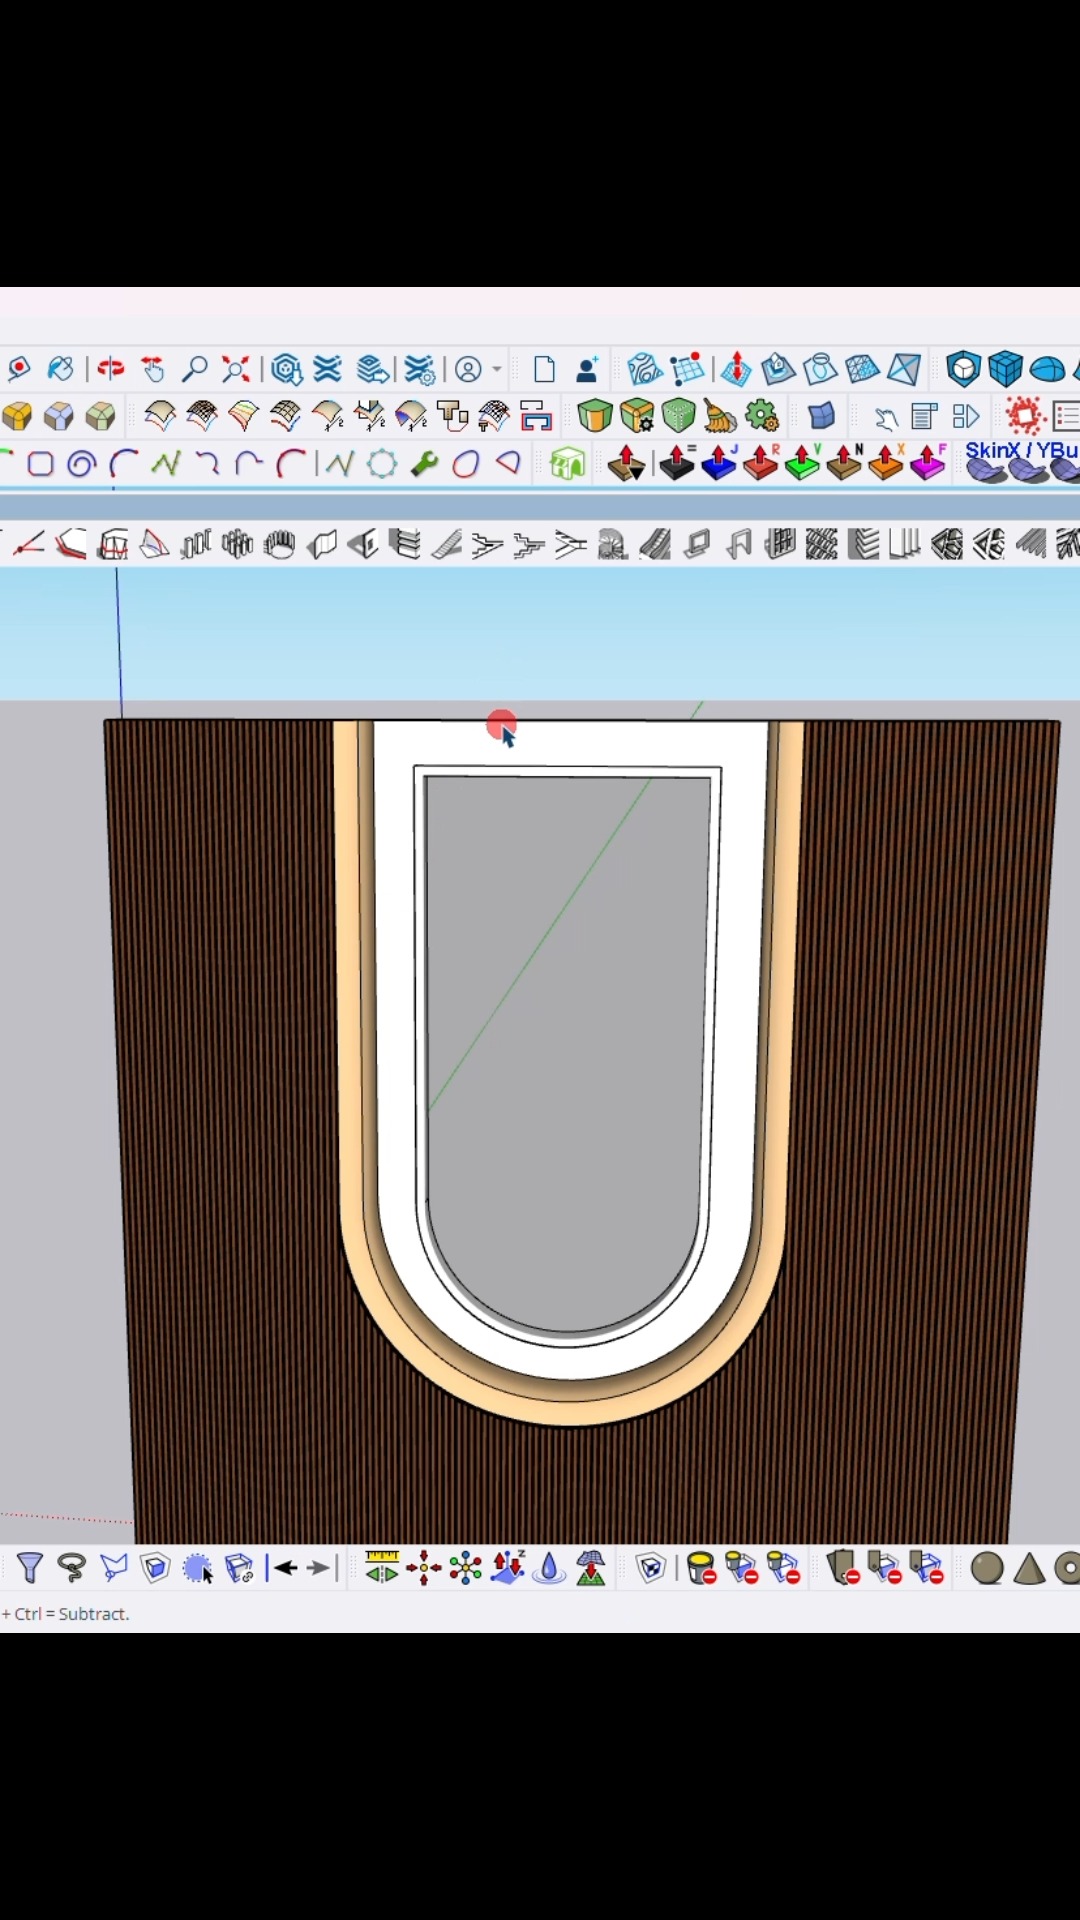The image size is (1080, 1920).
Task: Click the broom cleanup icon
Action: (x=720, y=414)
